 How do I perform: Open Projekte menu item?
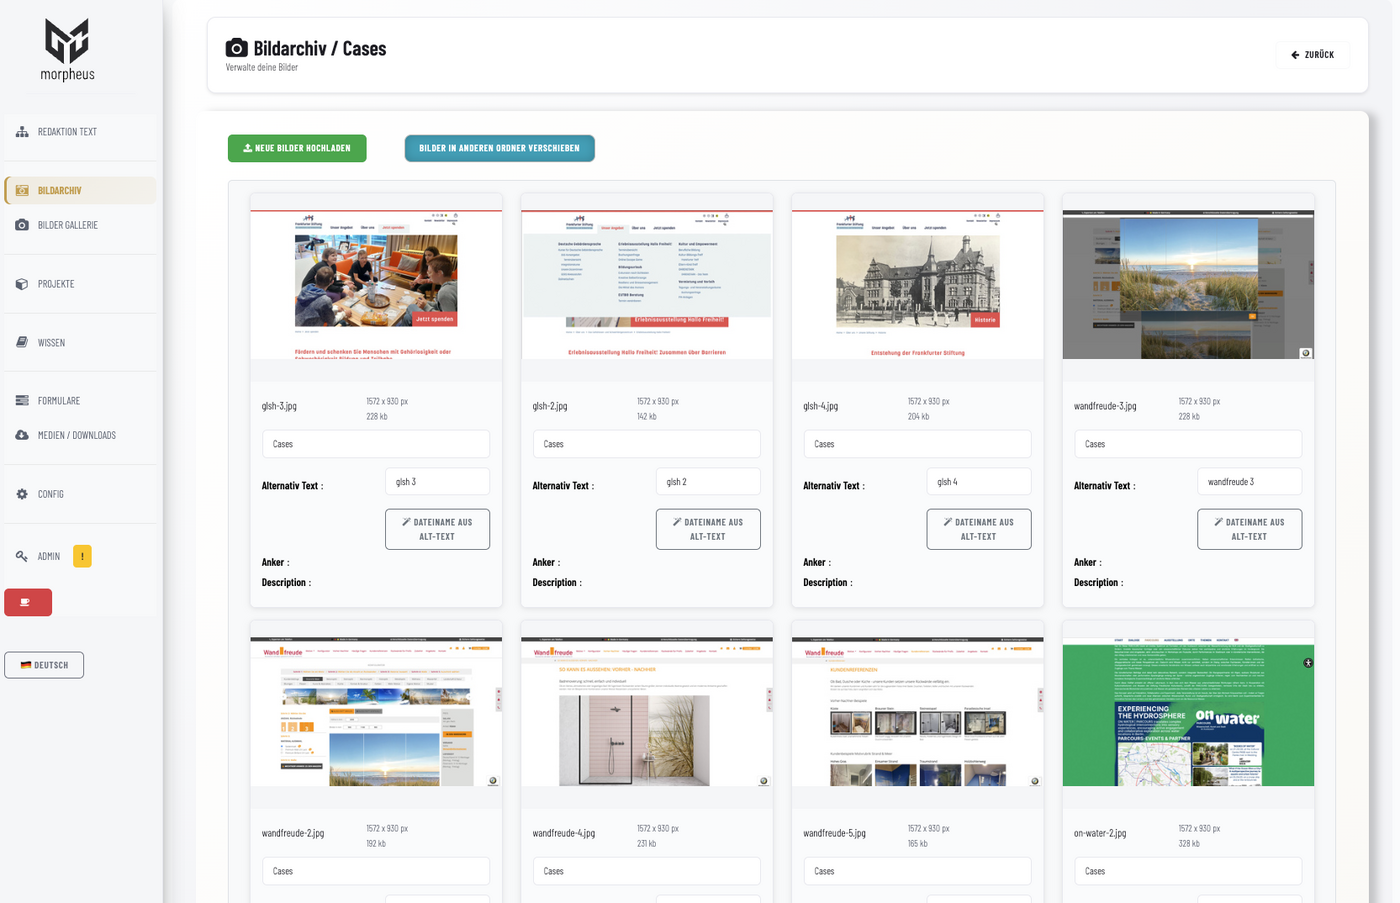[x=80, y=284]
